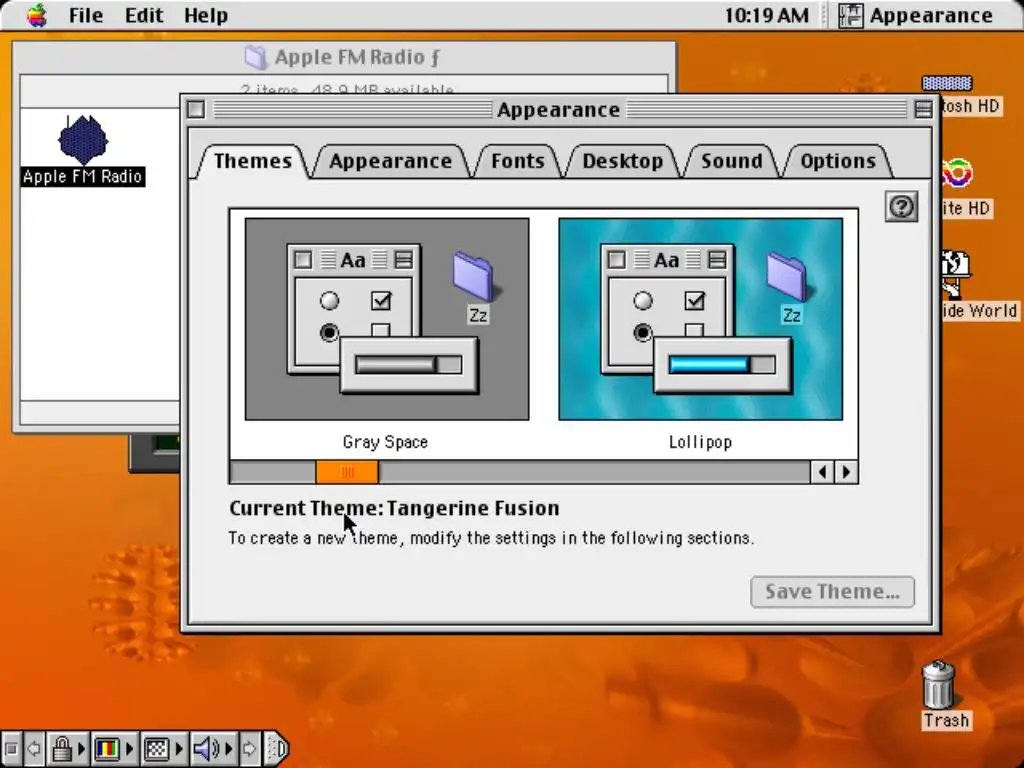Click the padlock module in the Control Strip
Viewport: 1024px width, 768px height.
pyautogui.click(x=62, y=748)
